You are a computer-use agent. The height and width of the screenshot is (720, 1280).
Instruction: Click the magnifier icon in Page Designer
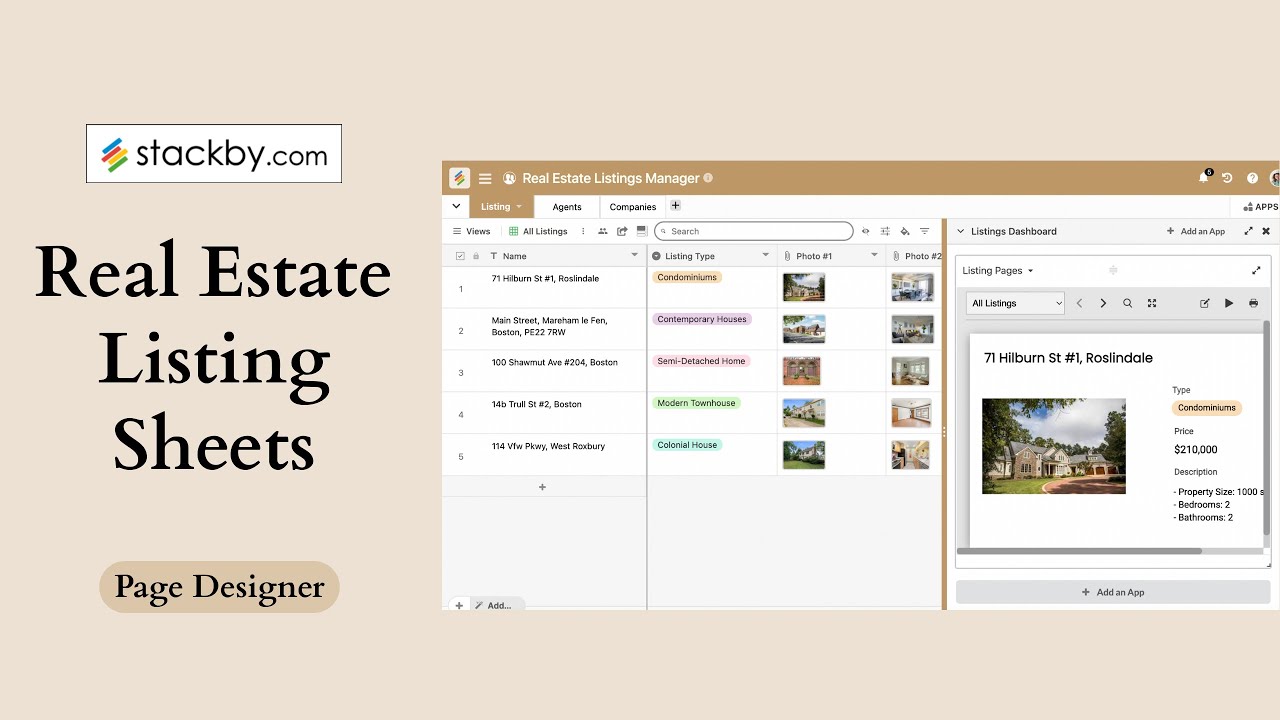[x=1128, y=303]
